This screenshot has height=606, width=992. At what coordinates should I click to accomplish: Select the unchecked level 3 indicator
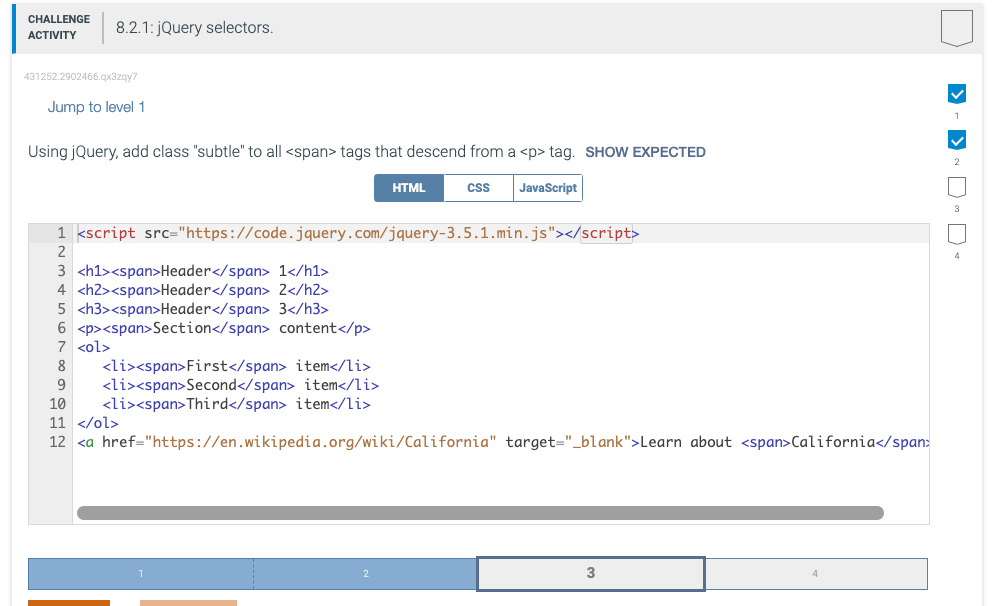[x=957, y=187]
